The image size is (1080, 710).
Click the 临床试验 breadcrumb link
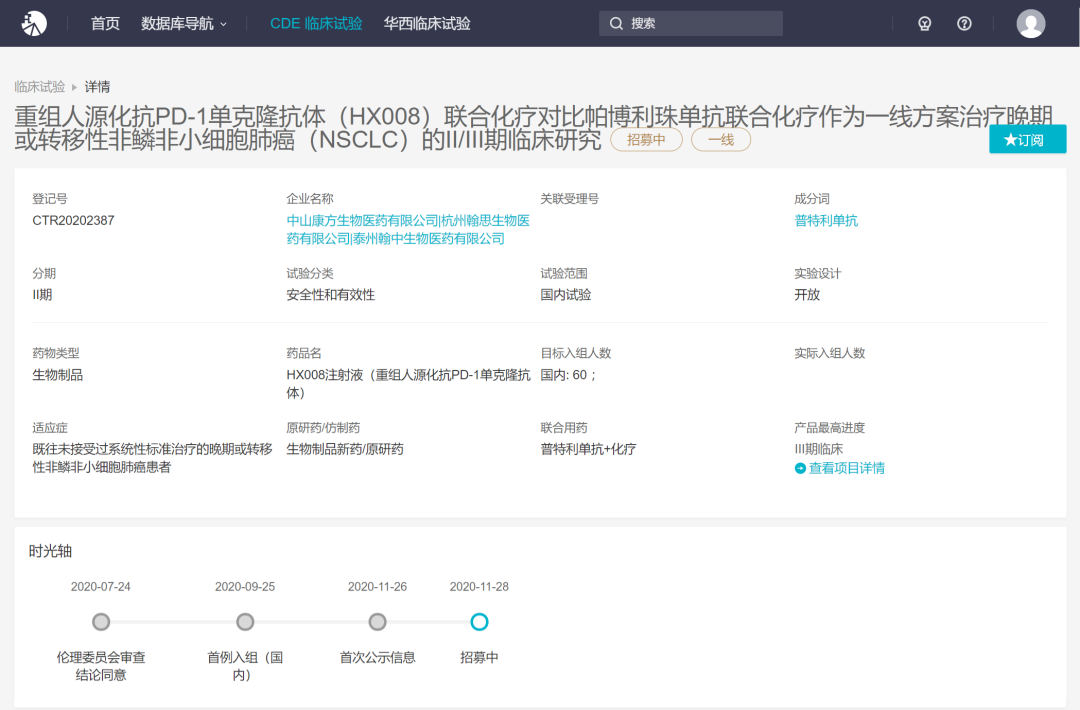(39, 87)
